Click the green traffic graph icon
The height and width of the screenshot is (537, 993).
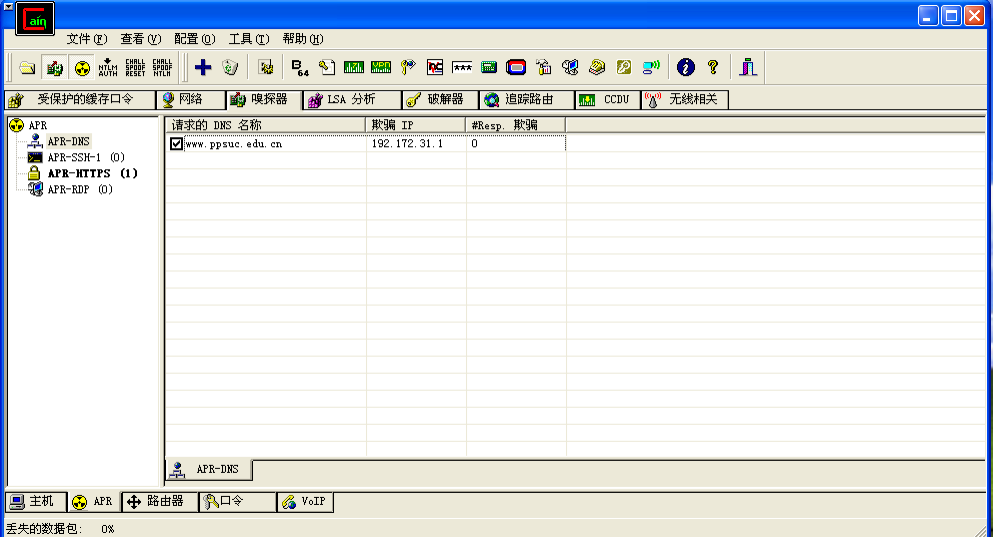click(x=353, y=67)
